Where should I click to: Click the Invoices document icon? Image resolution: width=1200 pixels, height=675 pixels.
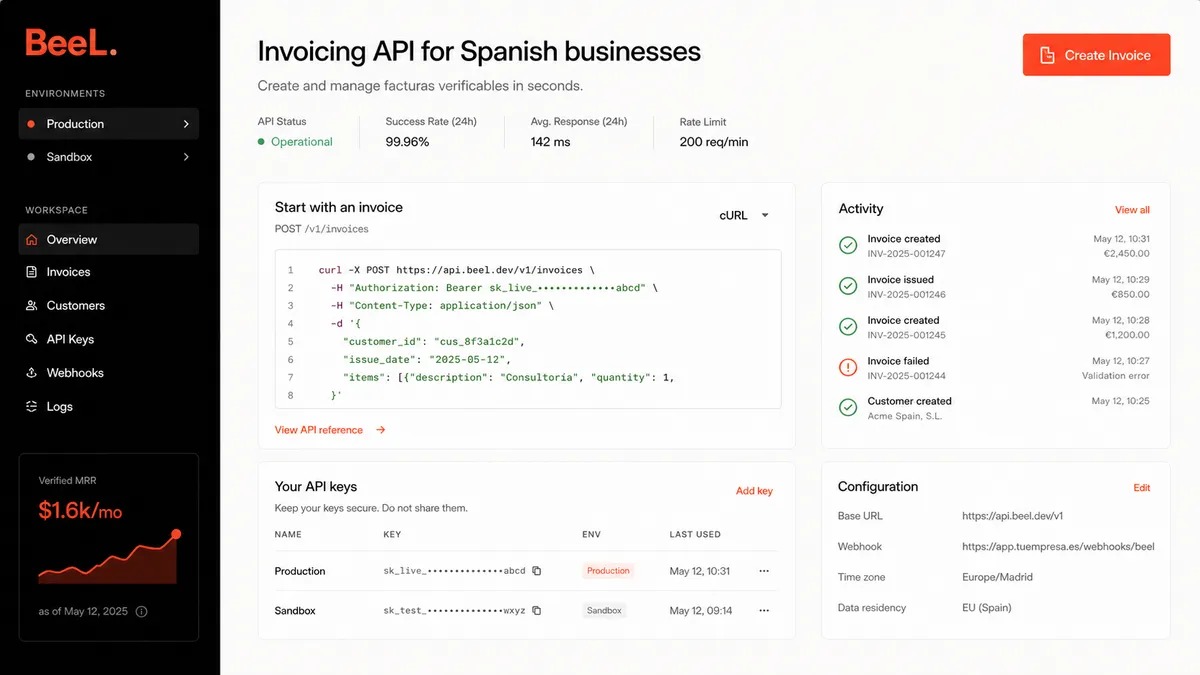click(x=32, y=272)
